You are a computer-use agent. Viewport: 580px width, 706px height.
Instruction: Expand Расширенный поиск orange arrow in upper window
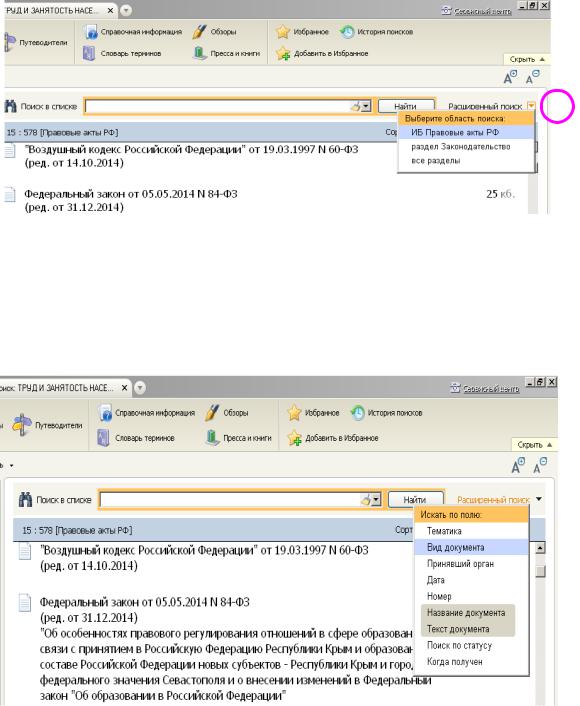pyautogui.click(x=531, y=106)
